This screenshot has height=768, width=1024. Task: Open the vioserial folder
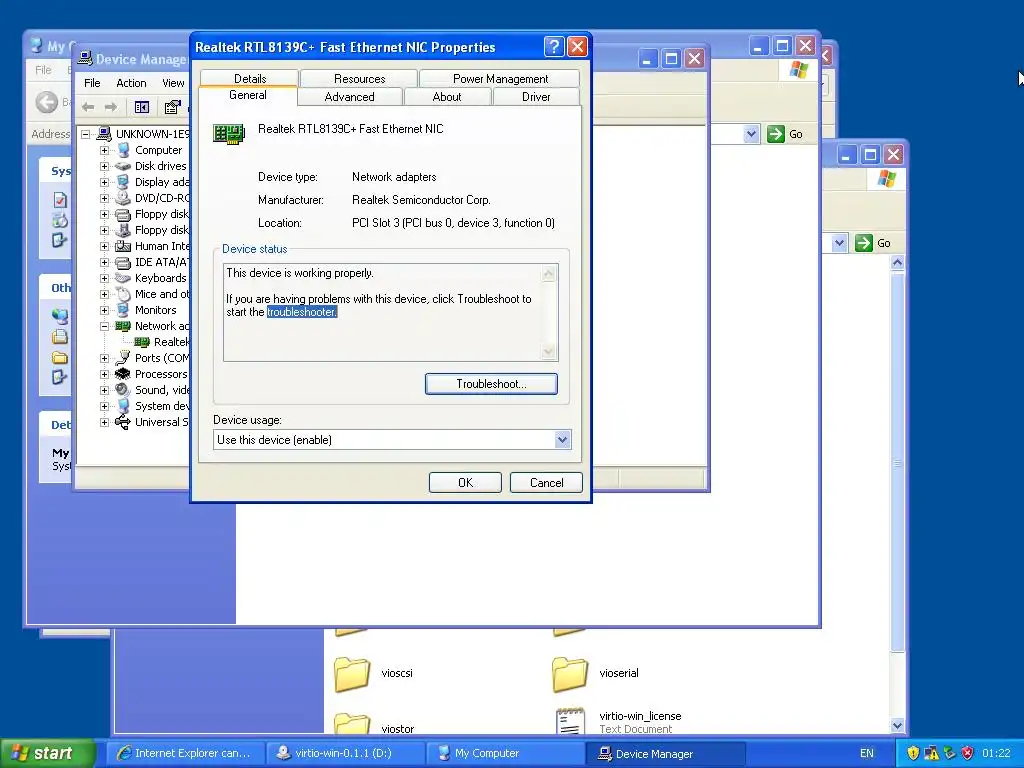596,674
